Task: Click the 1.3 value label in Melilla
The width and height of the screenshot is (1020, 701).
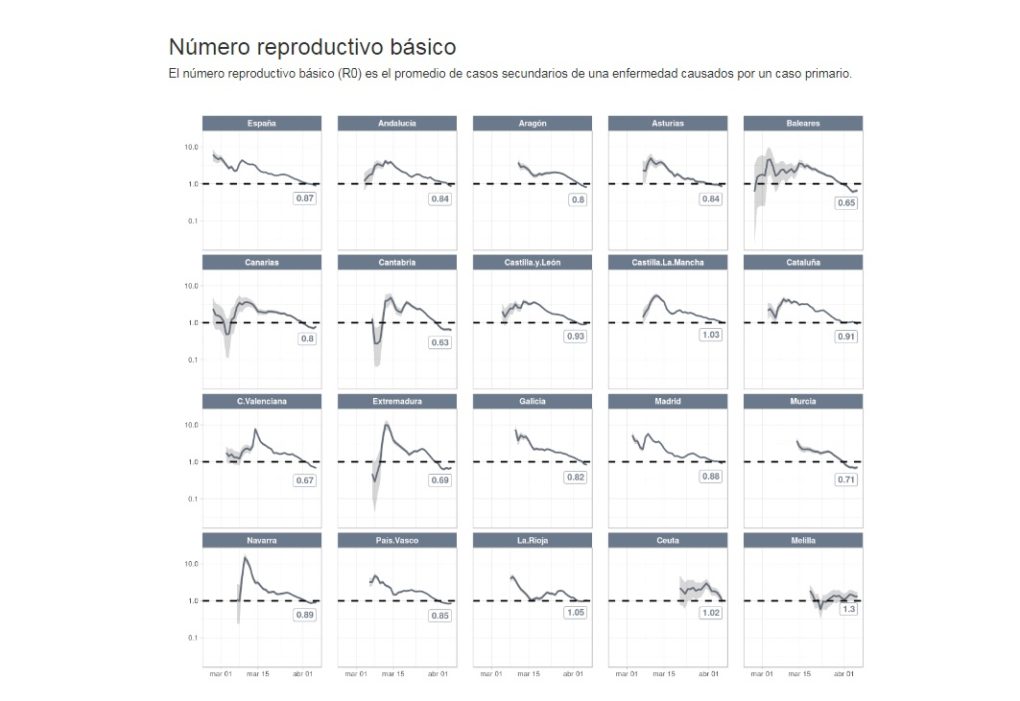Action: 848,608
